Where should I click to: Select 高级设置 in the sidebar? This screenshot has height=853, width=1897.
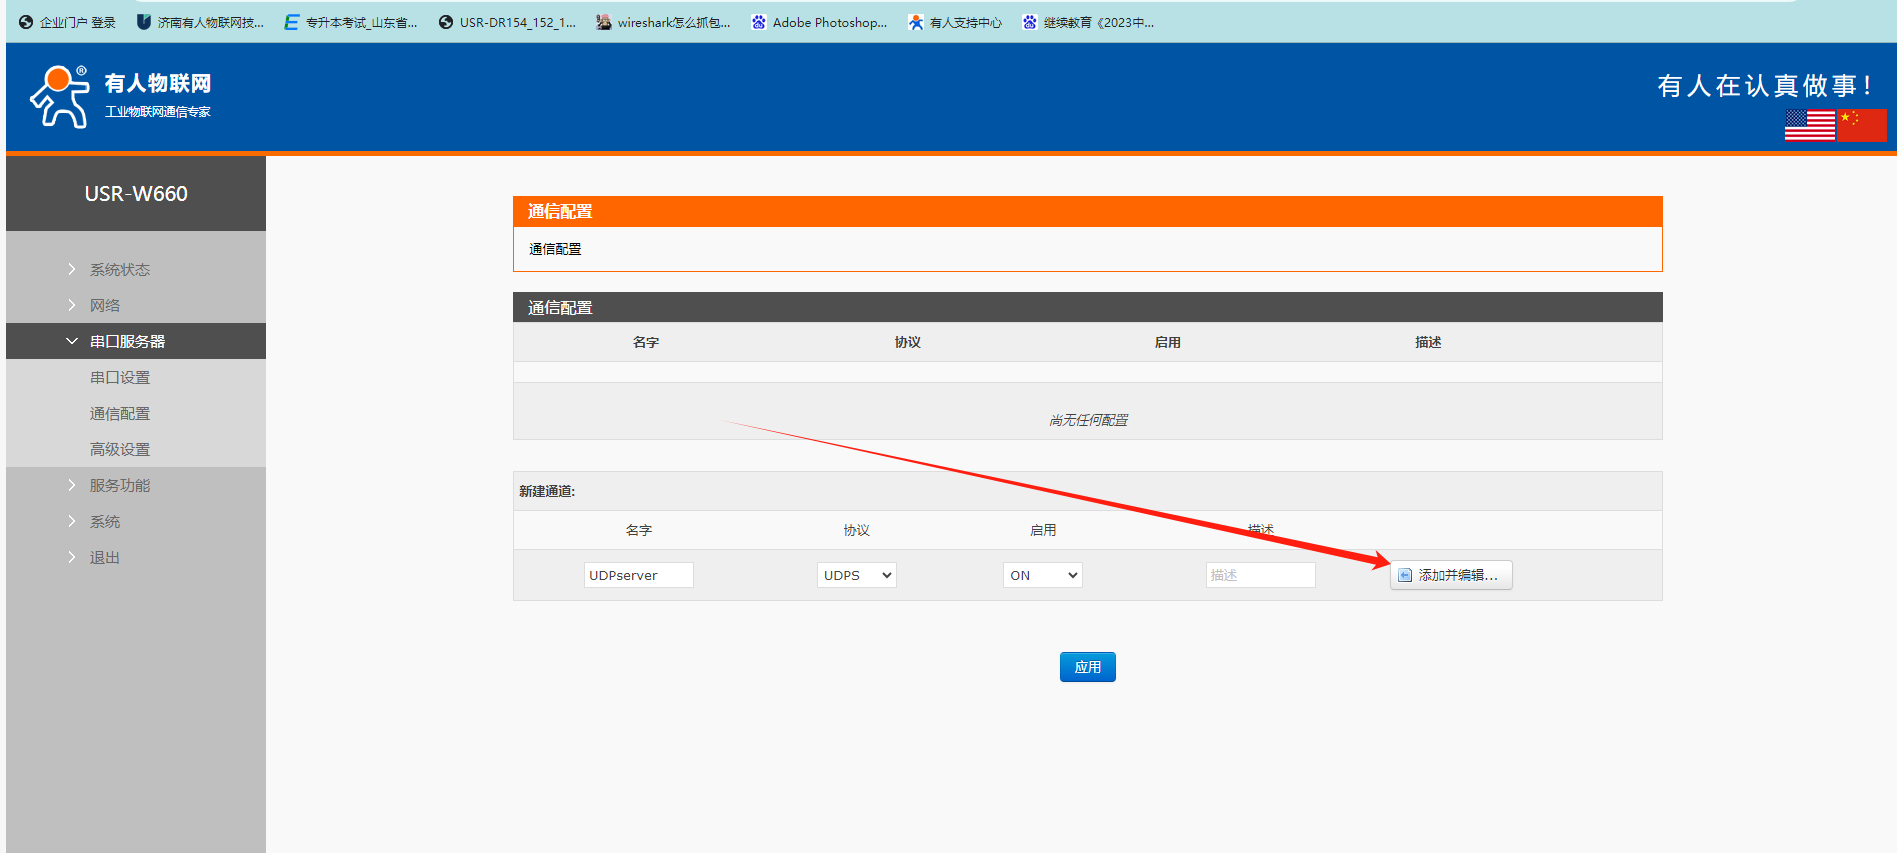119,449
